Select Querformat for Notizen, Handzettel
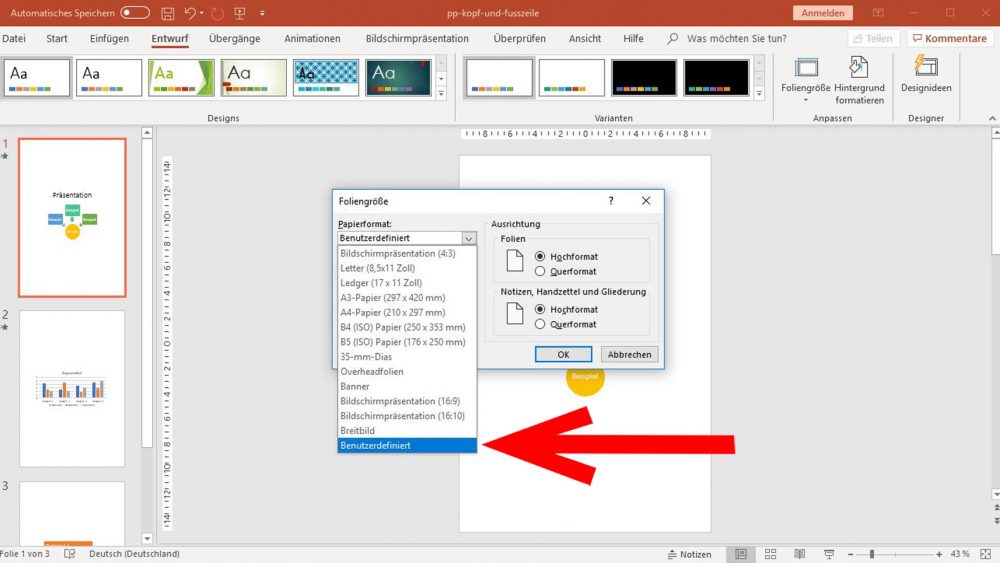This screenshot has width=1000, height=563. click(x=540, y=324)
